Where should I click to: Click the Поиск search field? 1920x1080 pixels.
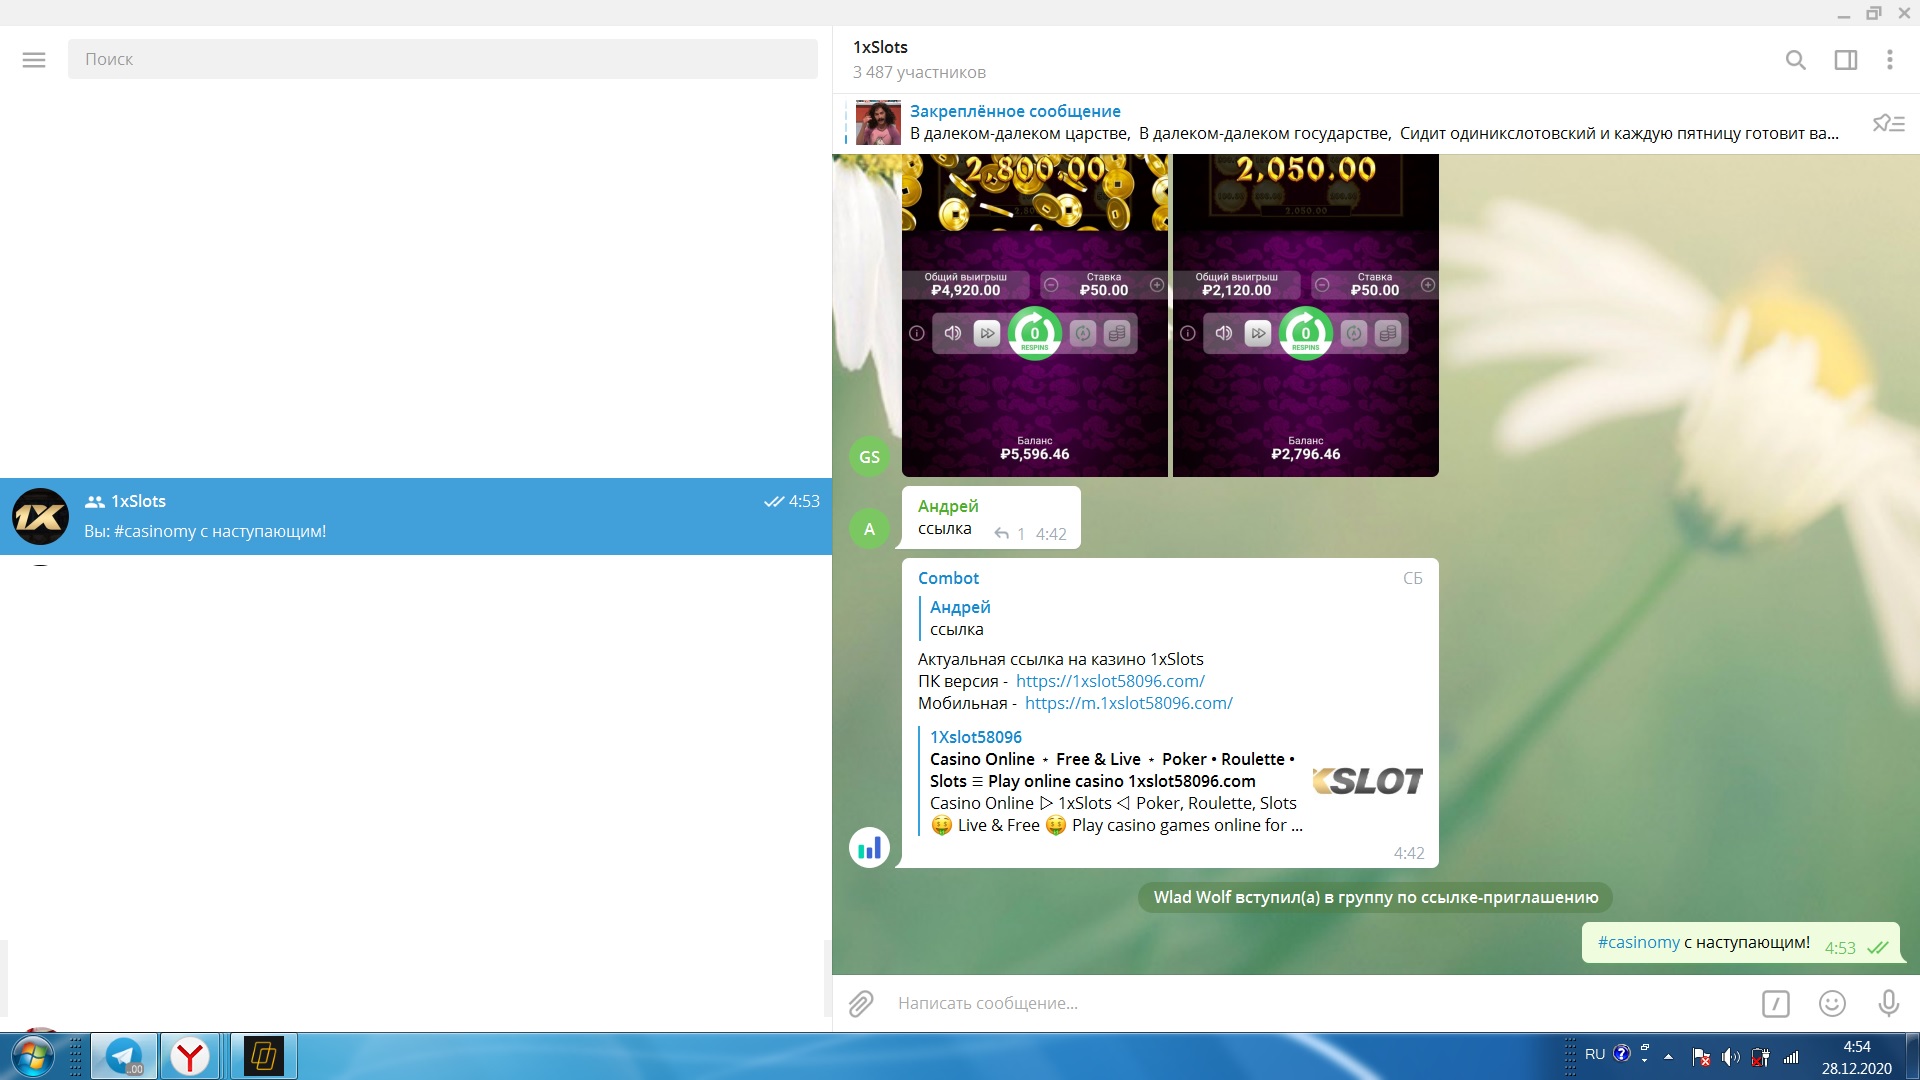[x=442, y=59]
